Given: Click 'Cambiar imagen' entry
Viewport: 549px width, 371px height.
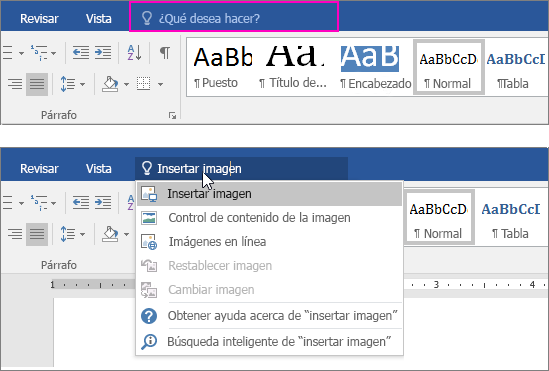Looking at the screenshot, I should (x=269, y=290).
